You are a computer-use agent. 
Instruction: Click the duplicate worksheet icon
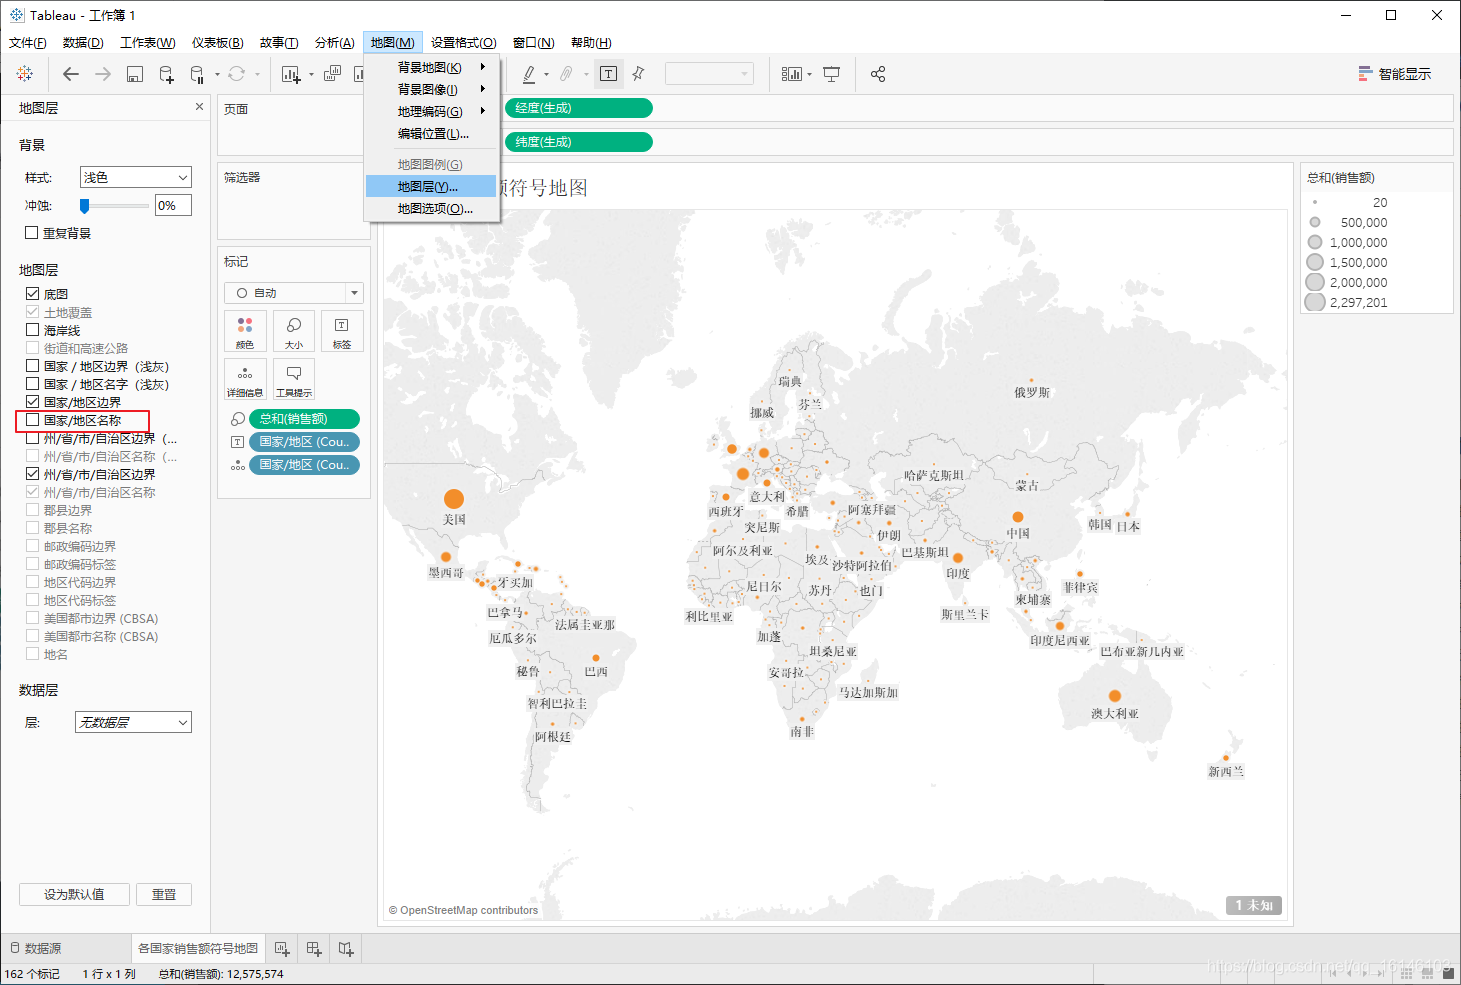coord(332,74)
